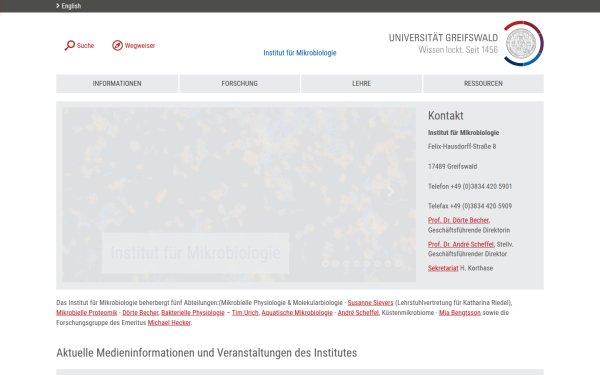Open Prof. Dr. Dörte Becher contact link
The width and height of the screenshot is (600, 375).
458,220
